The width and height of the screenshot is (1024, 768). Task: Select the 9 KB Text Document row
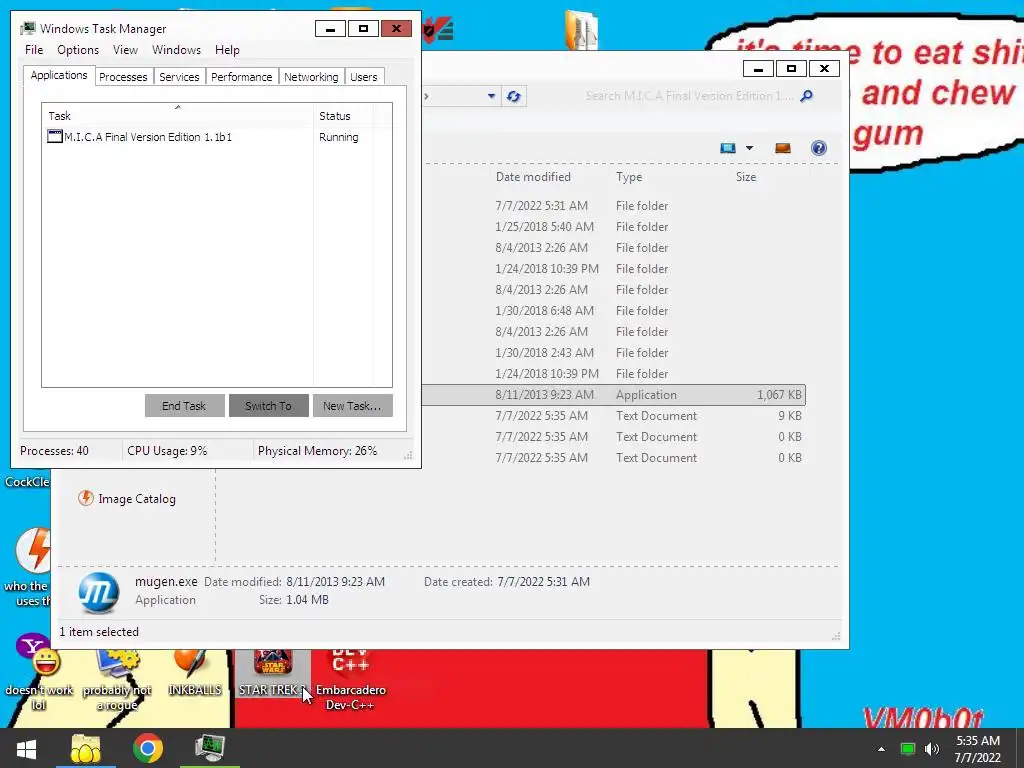613,416
